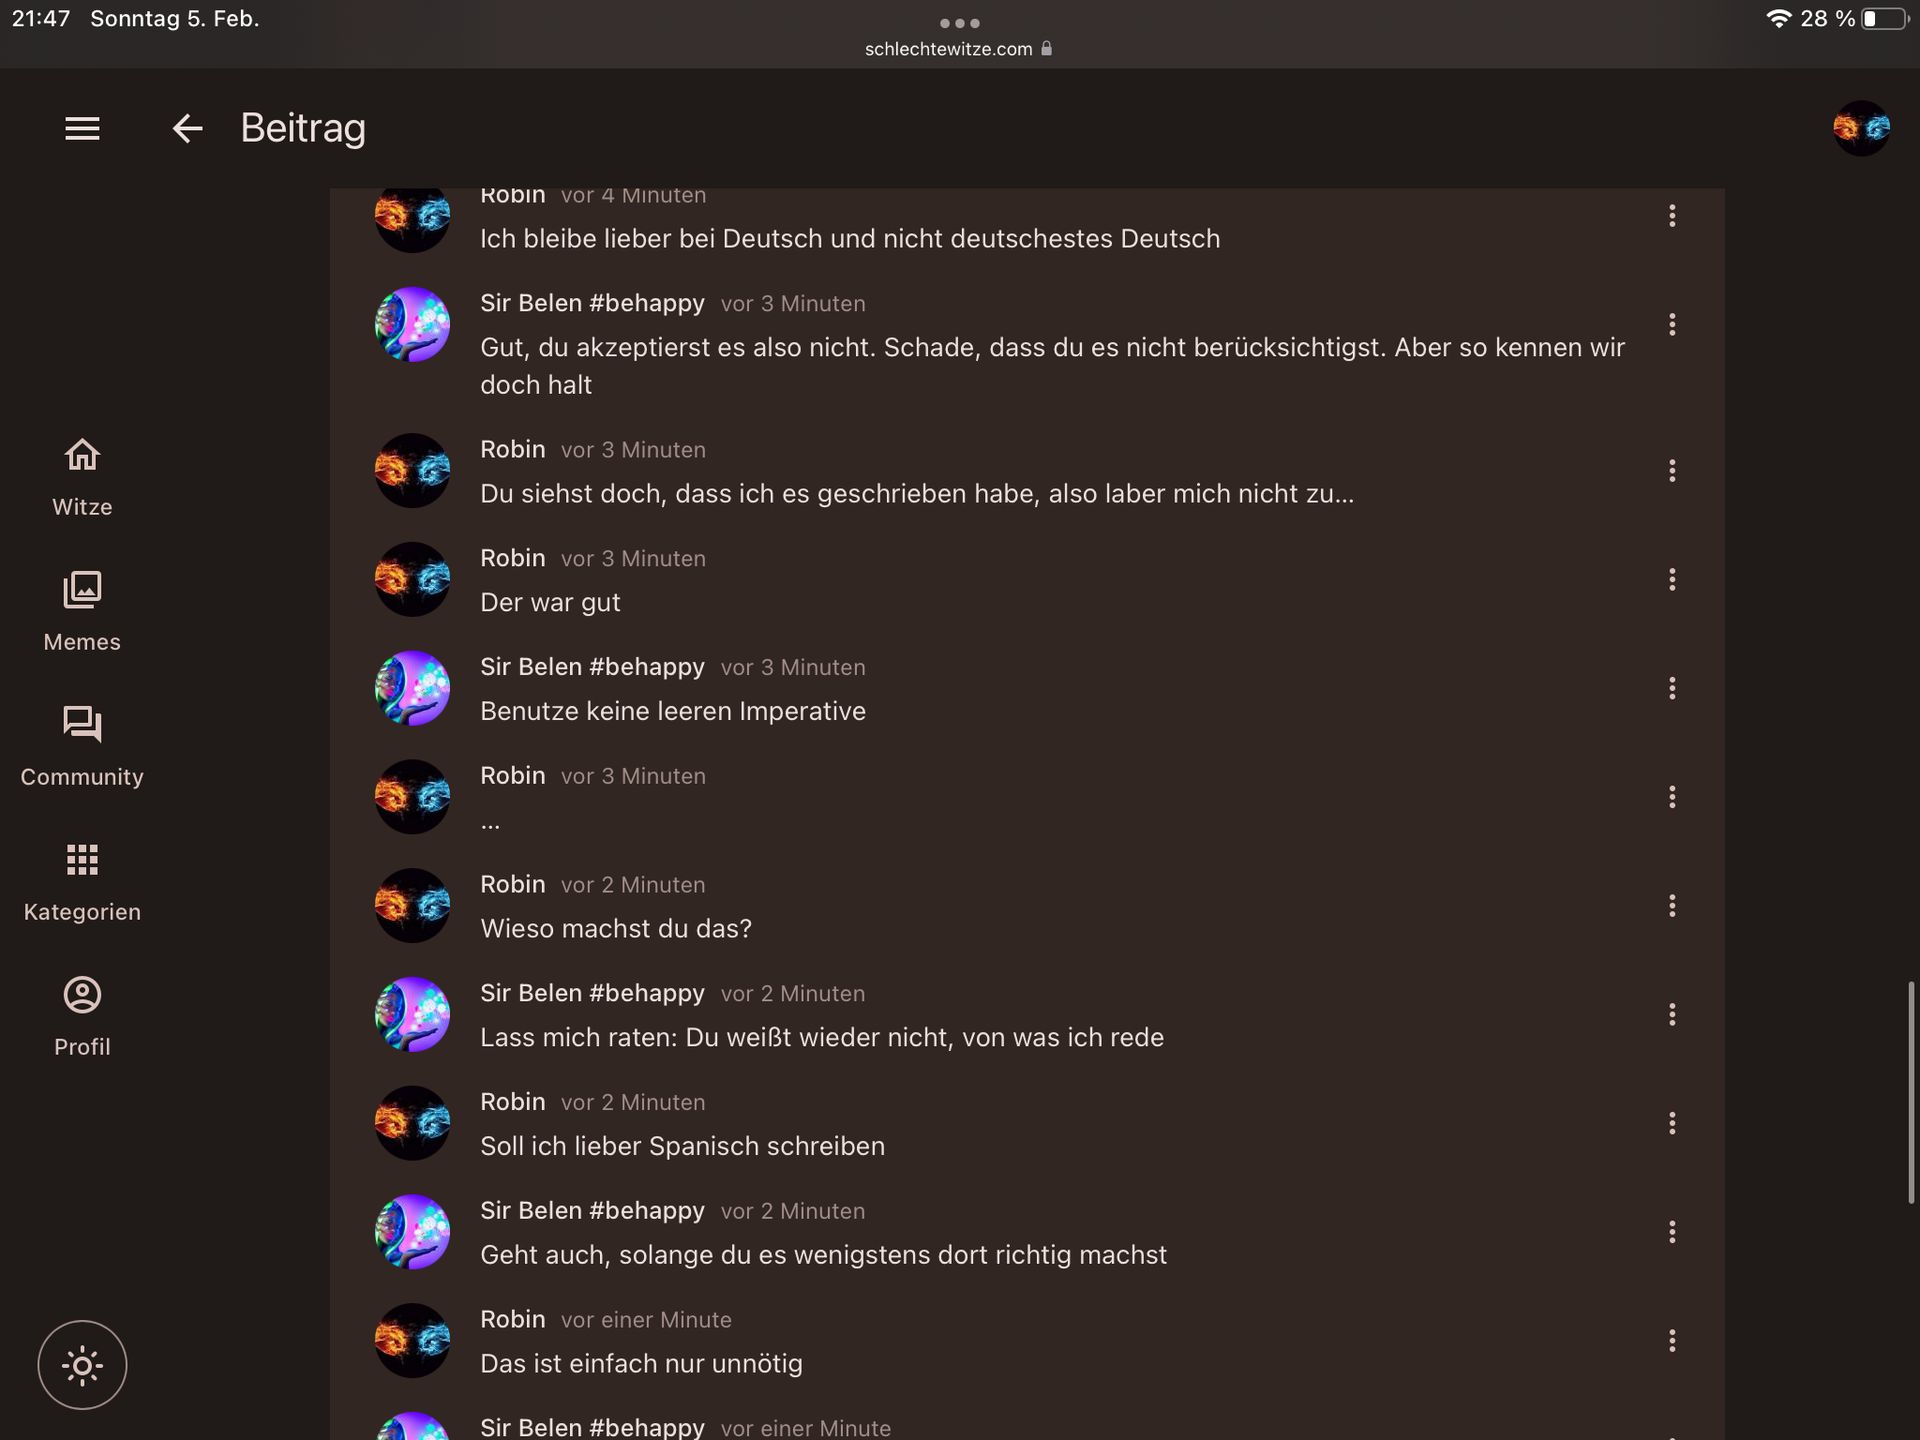Open options for 'Der war gut' comment
Viewport: 1920px width, 1440px height.
pos(1672,579)
